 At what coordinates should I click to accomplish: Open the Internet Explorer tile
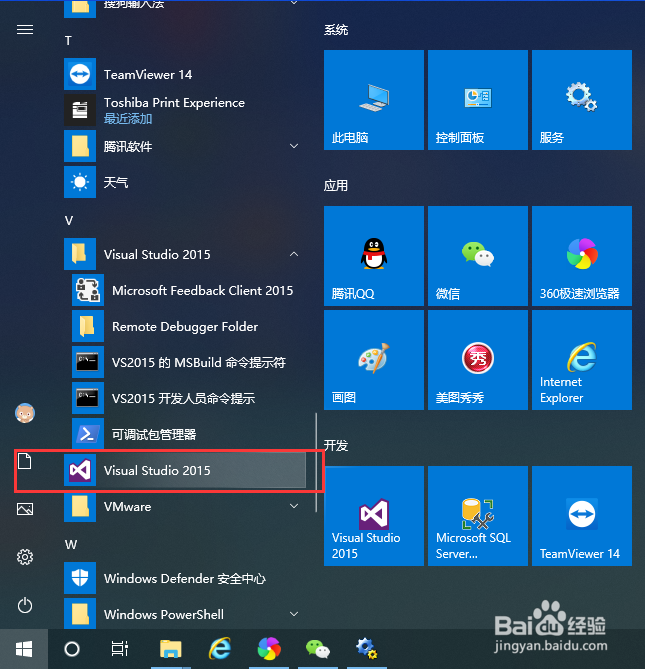click(582, 360)
